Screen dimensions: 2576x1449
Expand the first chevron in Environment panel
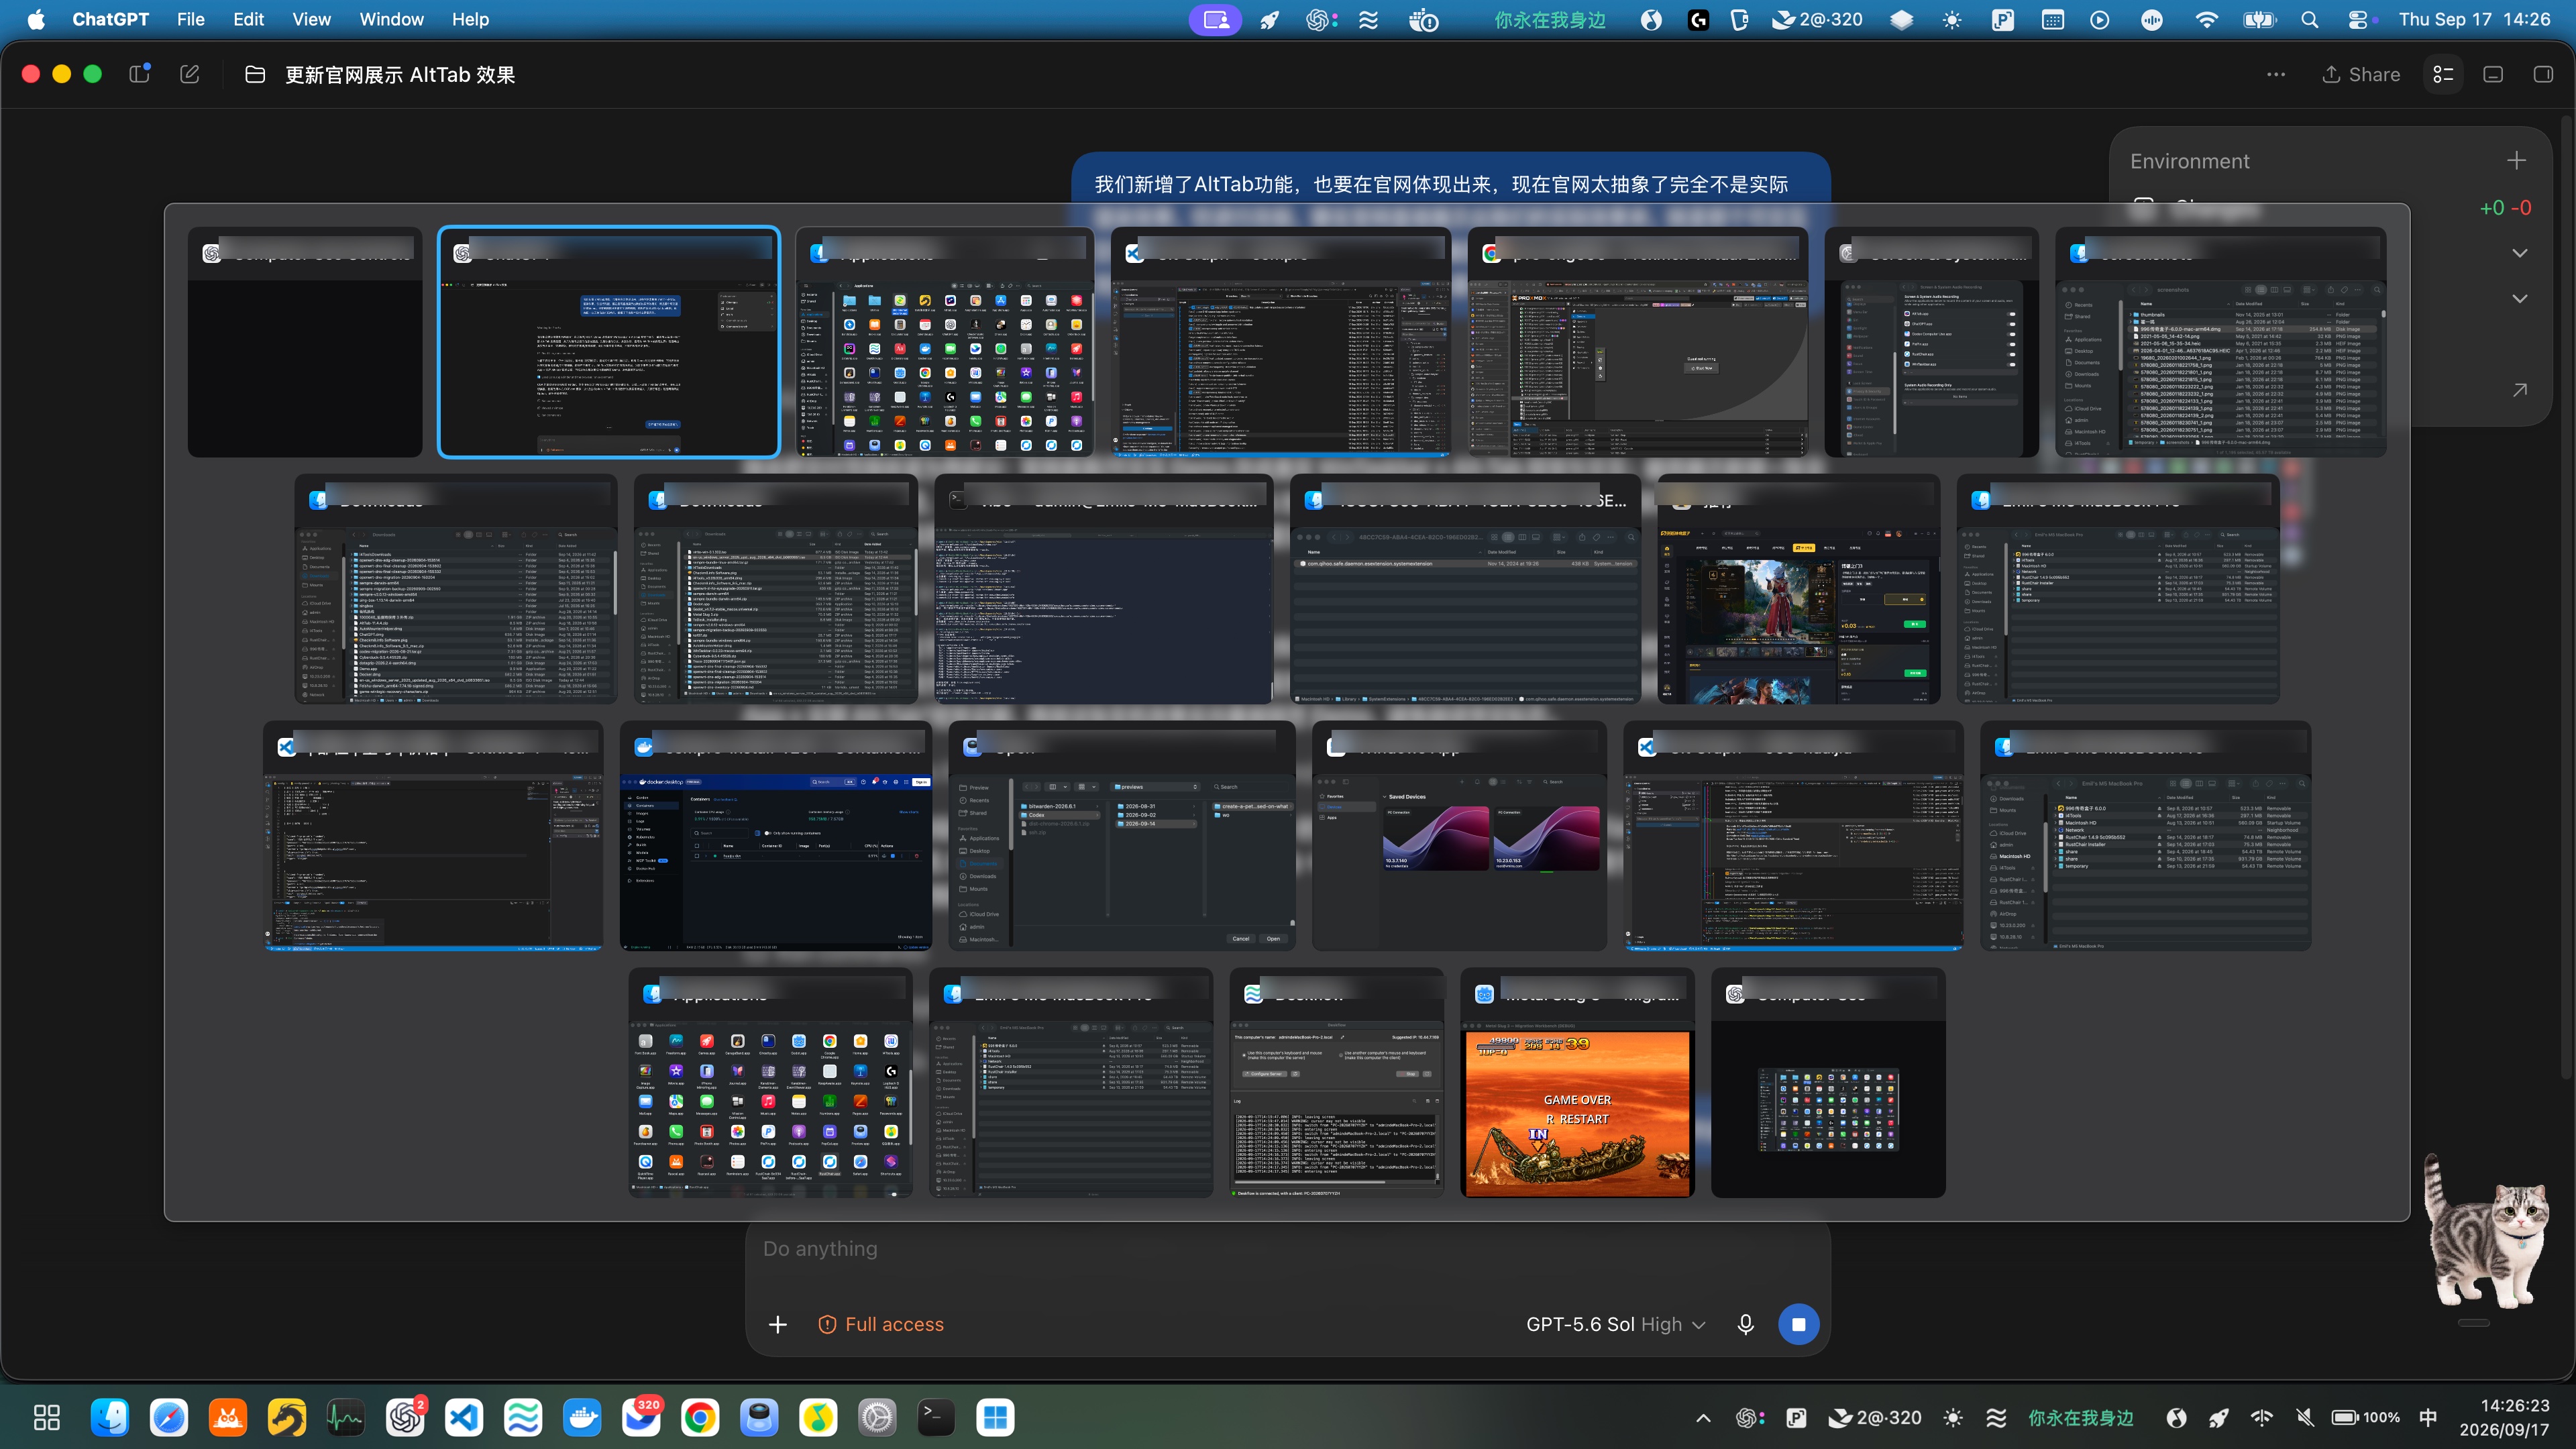tap(2520, 253)
